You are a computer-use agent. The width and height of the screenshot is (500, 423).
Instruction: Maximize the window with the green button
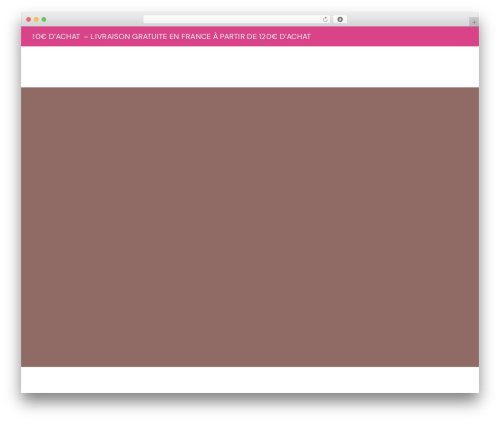click(44, 19)
